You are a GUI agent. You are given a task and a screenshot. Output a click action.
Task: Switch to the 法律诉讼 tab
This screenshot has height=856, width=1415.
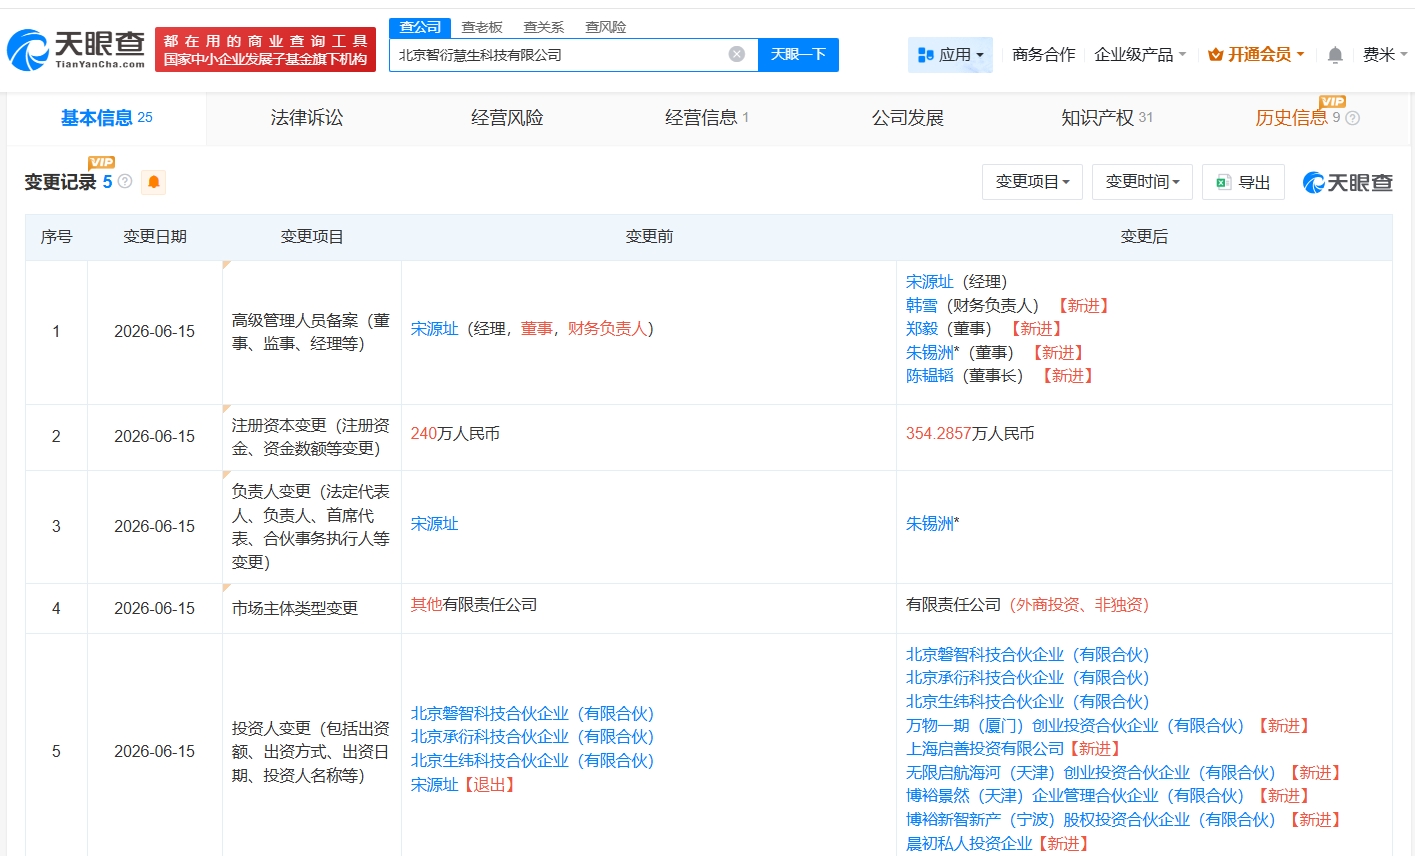(307, 118)
